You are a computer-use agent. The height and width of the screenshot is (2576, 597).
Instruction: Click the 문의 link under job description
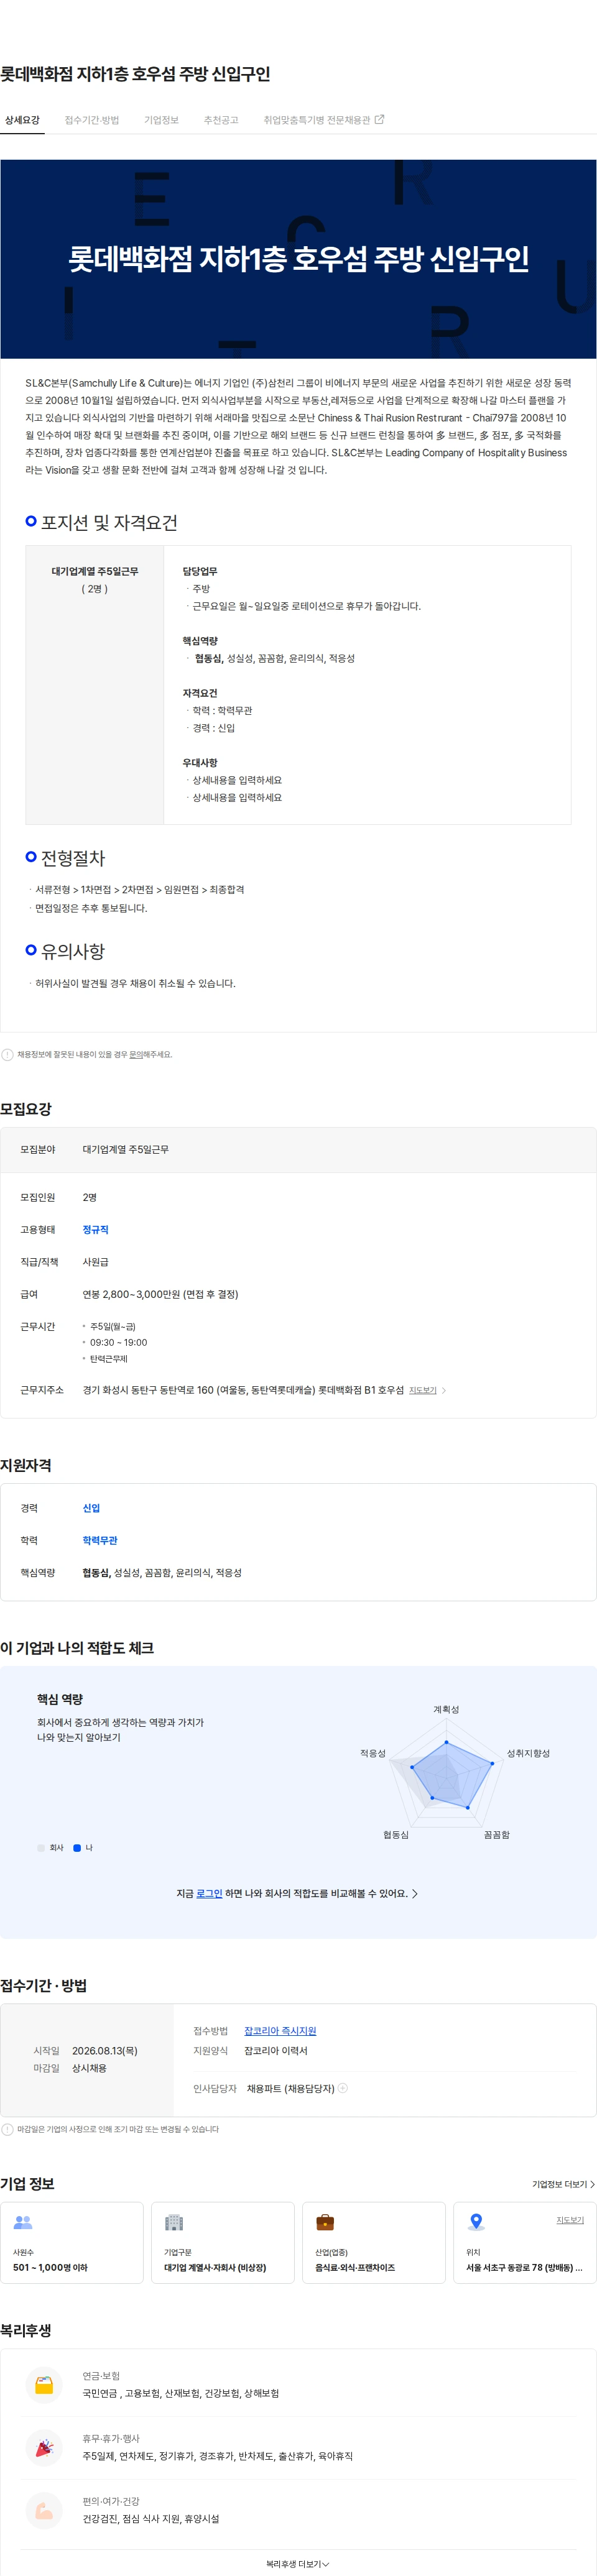tap(135, 1054)
